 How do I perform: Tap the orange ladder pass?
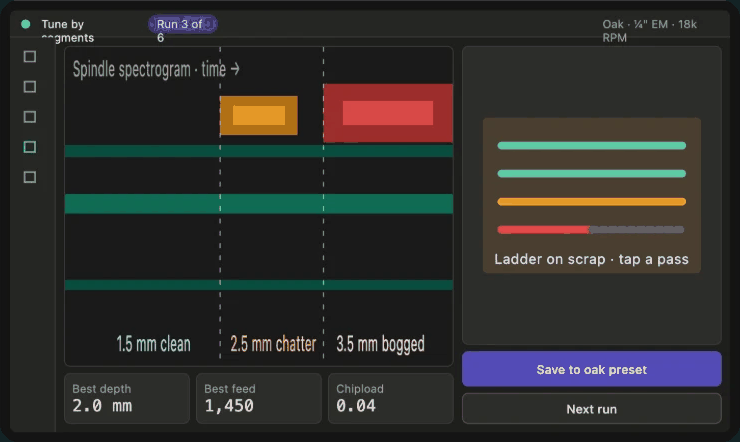tap(591, 202)
